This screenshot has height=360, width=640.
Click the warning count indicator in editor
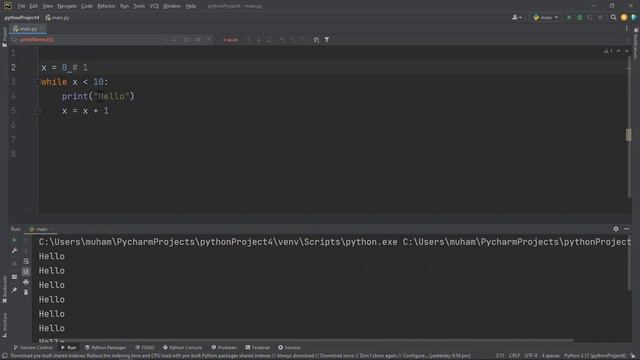pyautogui.click(x=608, y=51)
